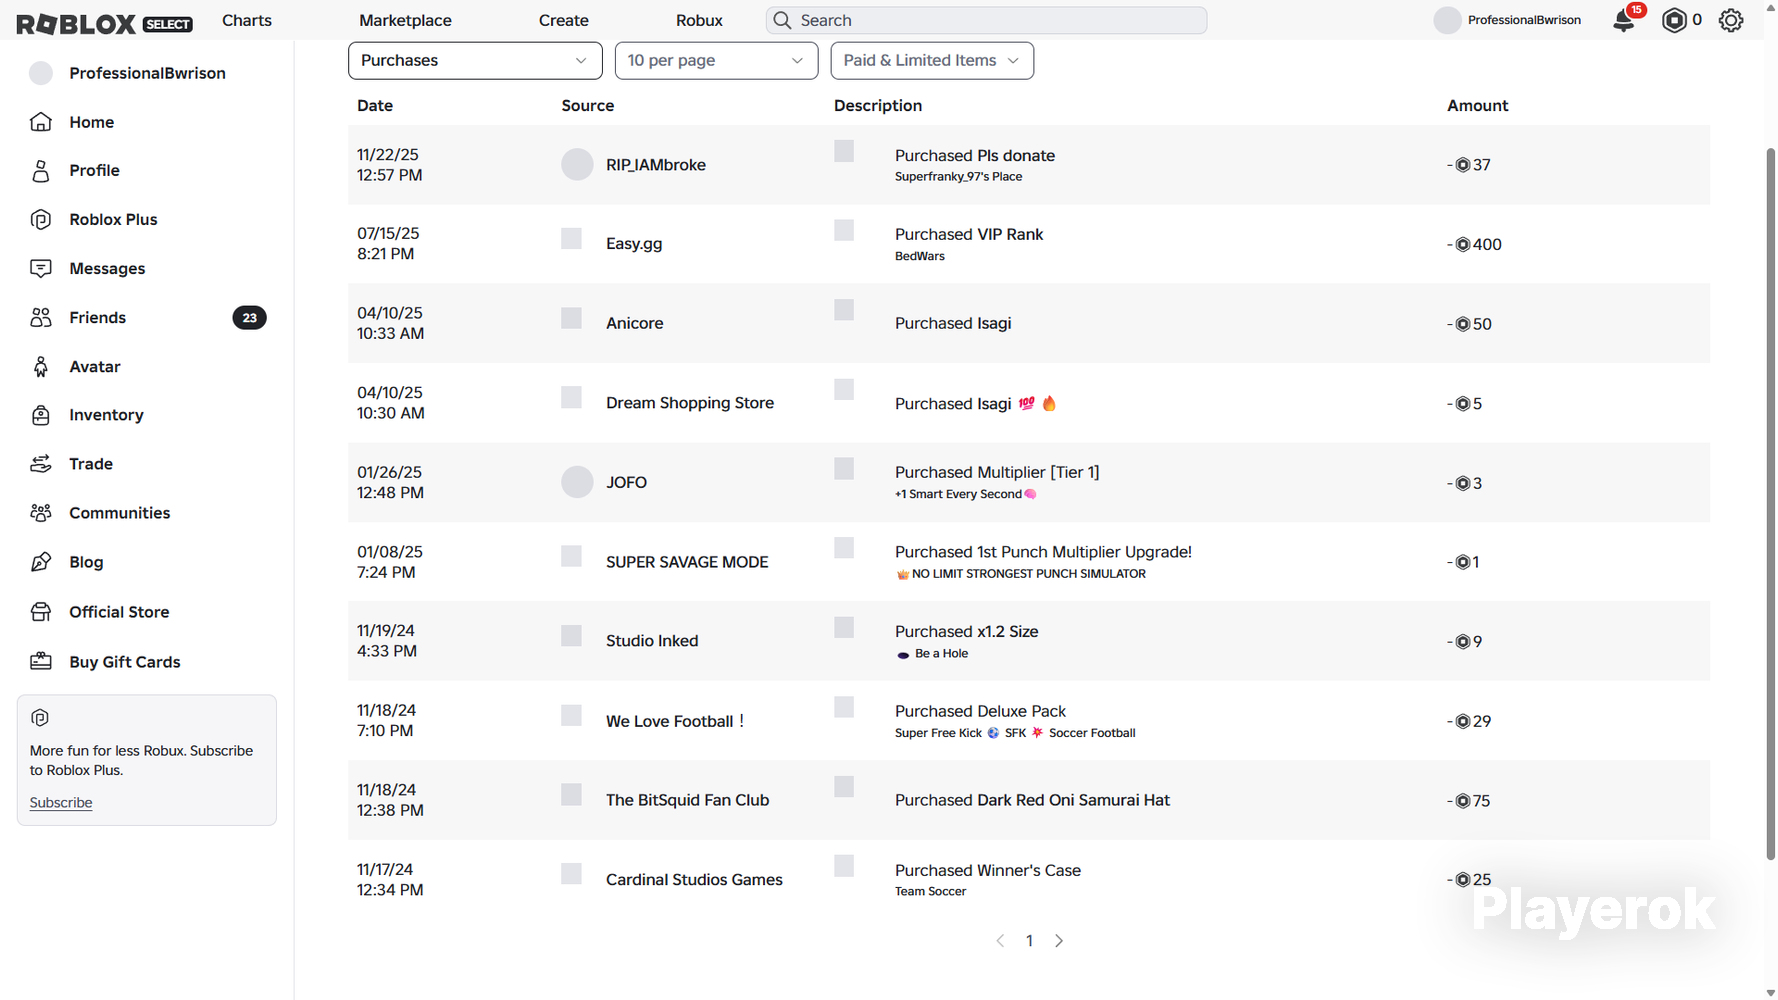Click the Subscribe link for Roblox Plus
The height and width of the screenshot is (1000, 1778).
tap(61, 803)
